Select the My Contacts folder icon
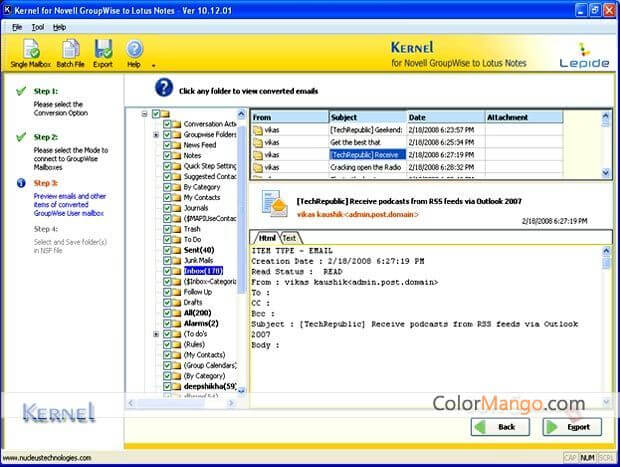 pyautogui.click(x=176, y=197)
